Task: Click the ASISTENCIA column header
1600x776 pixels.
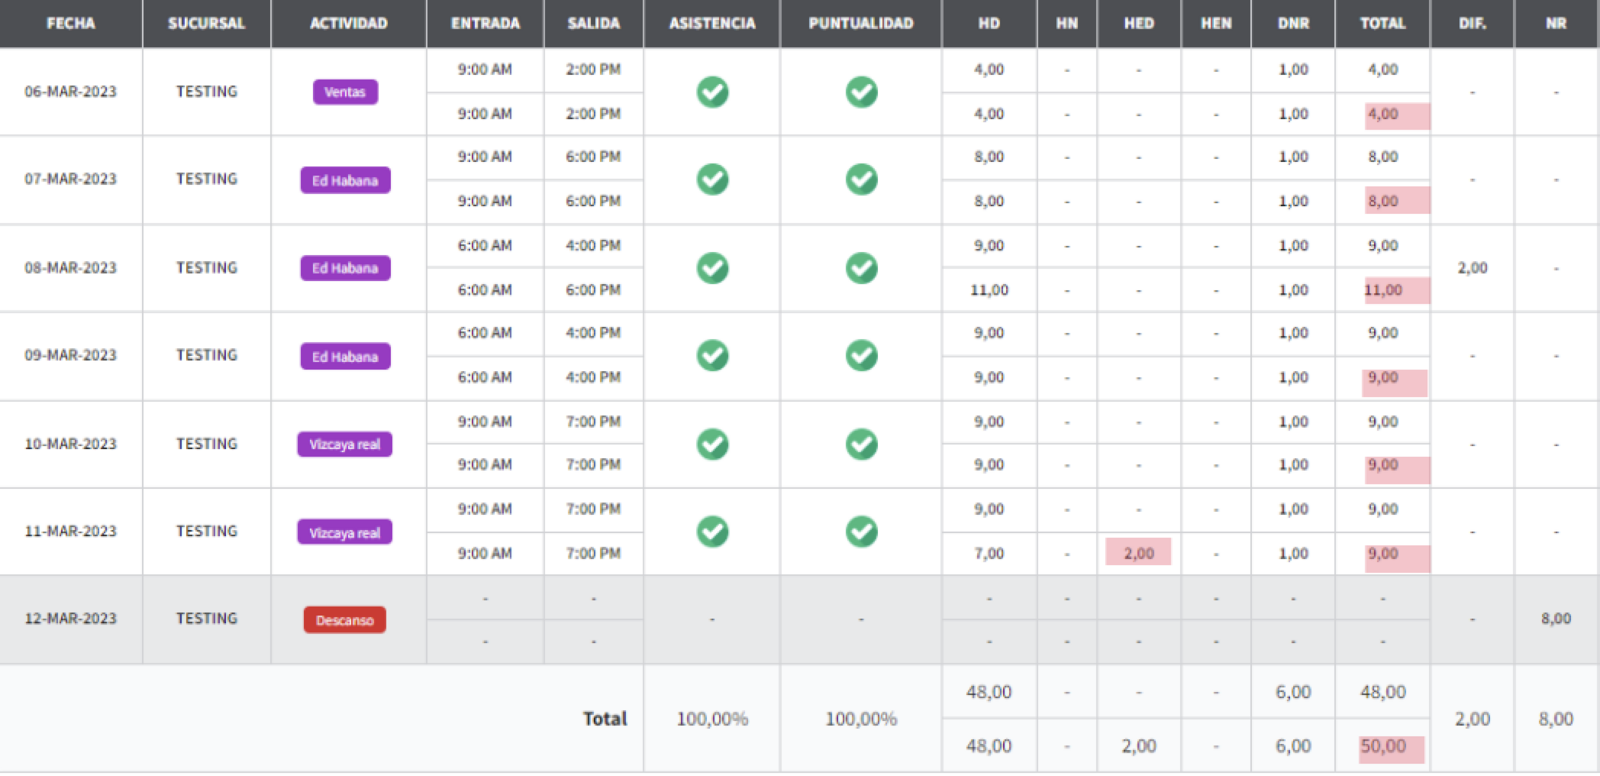Action: coord(712,23)
